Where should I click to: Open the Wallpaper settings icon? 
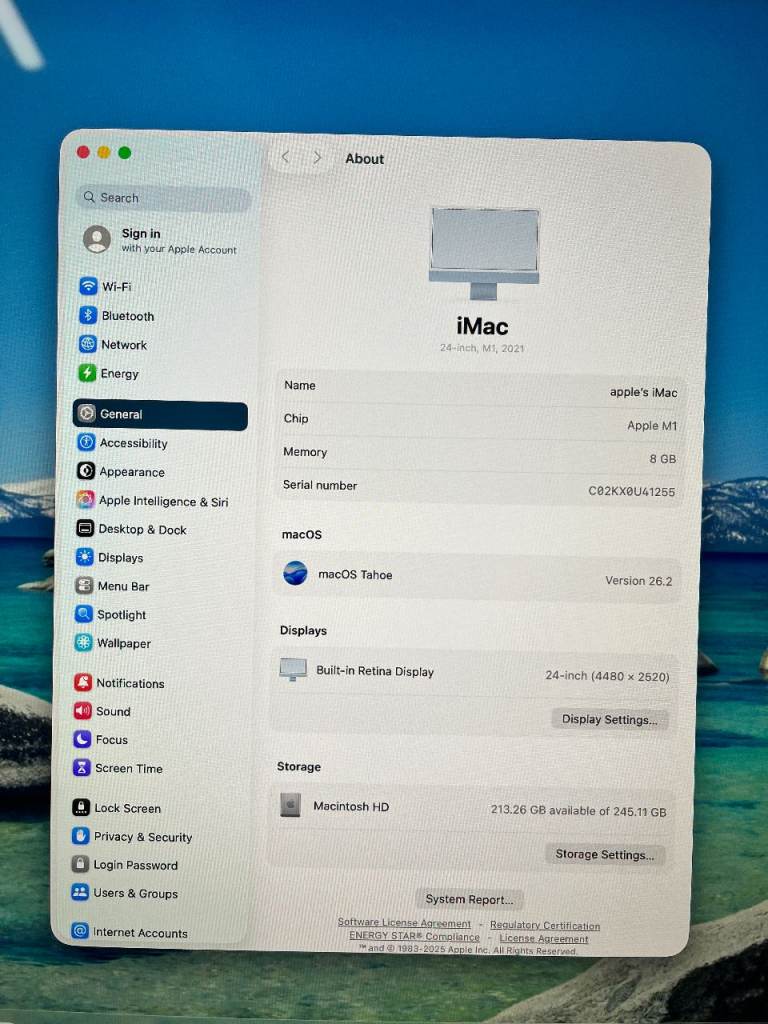tap(84, 643)
